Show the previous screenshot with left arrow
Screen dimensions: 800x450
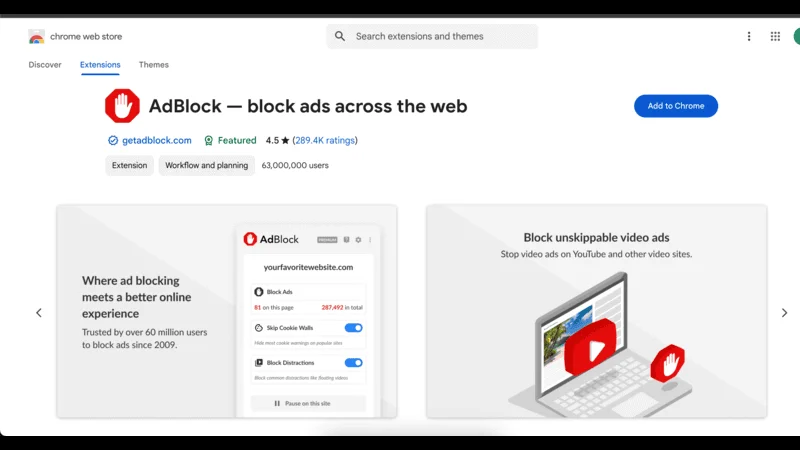[39, 313]
